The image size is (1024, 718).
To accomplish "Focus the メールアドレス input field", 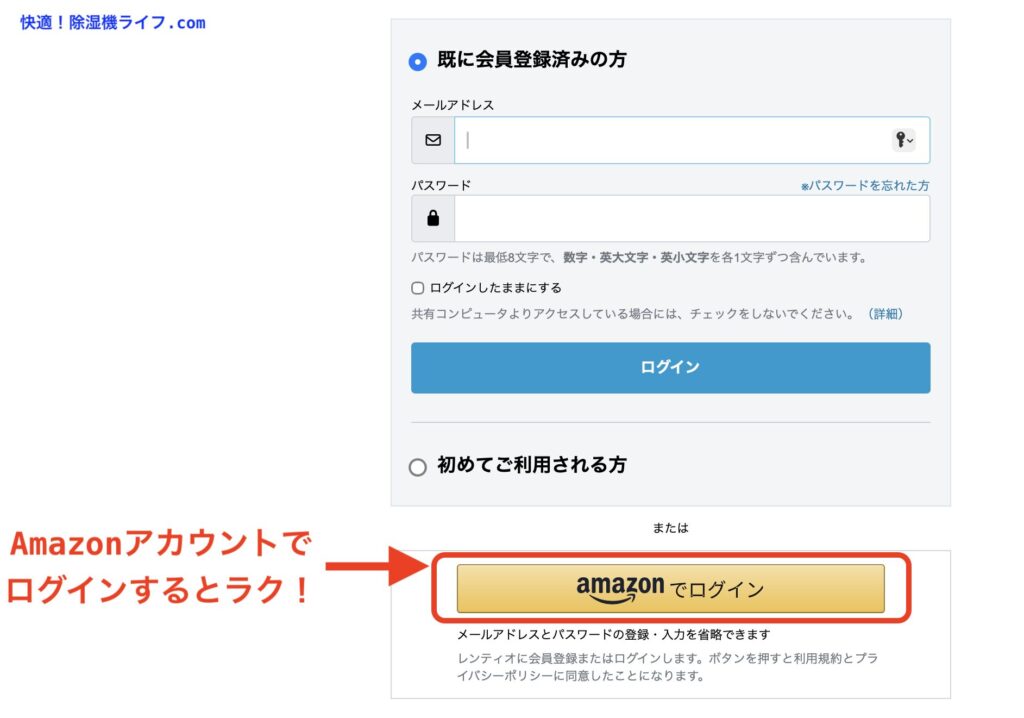I will pyautogui.click(x=670, y=140).
